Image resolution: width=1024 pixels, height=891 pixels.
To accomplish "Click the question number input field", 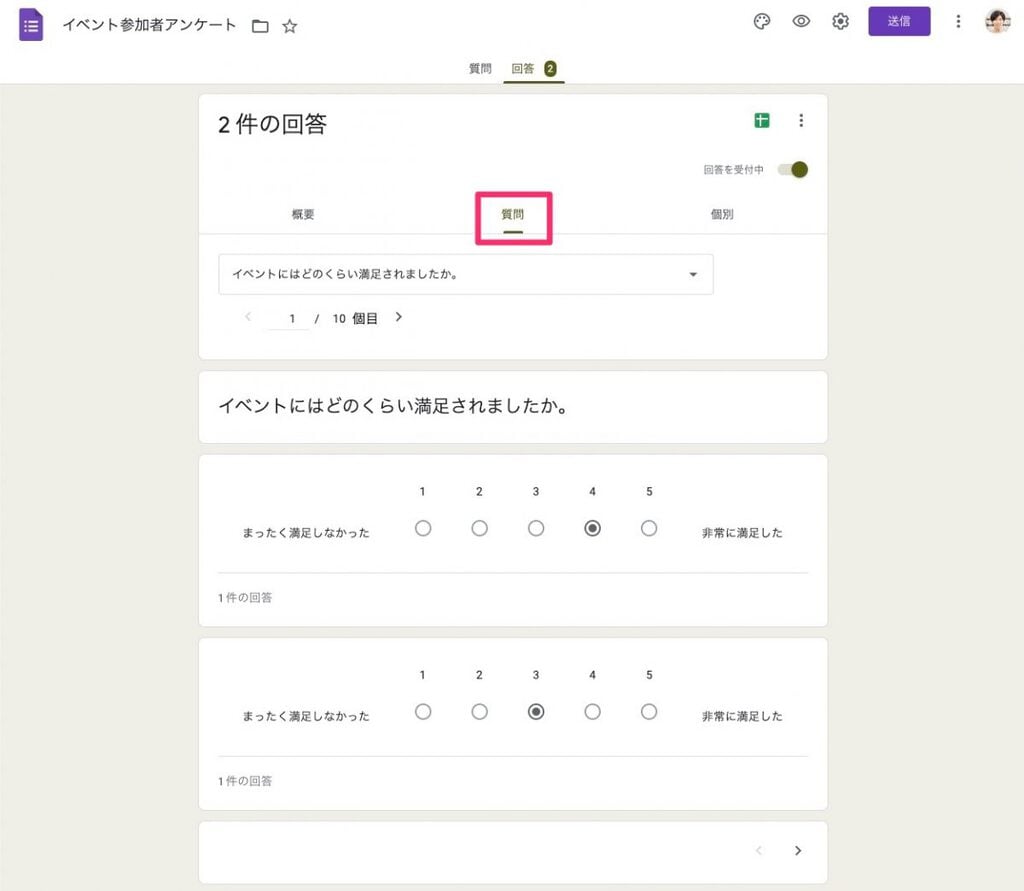I will pyautogui.click(x=291, y=319).
